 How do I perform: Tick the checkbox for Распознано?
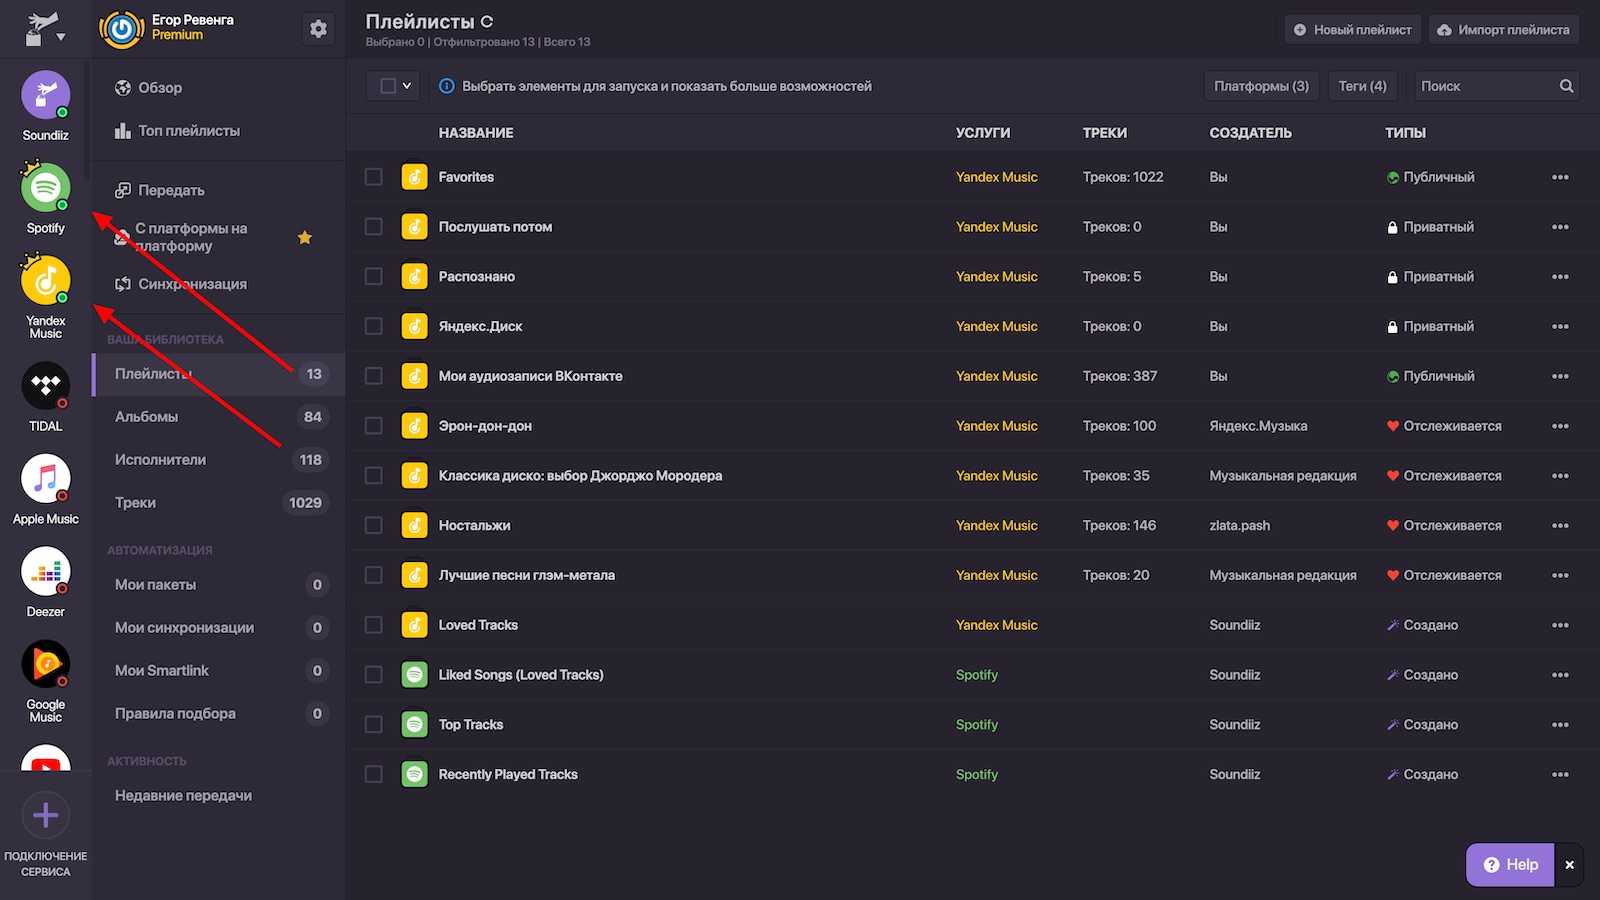coord(374,276)
